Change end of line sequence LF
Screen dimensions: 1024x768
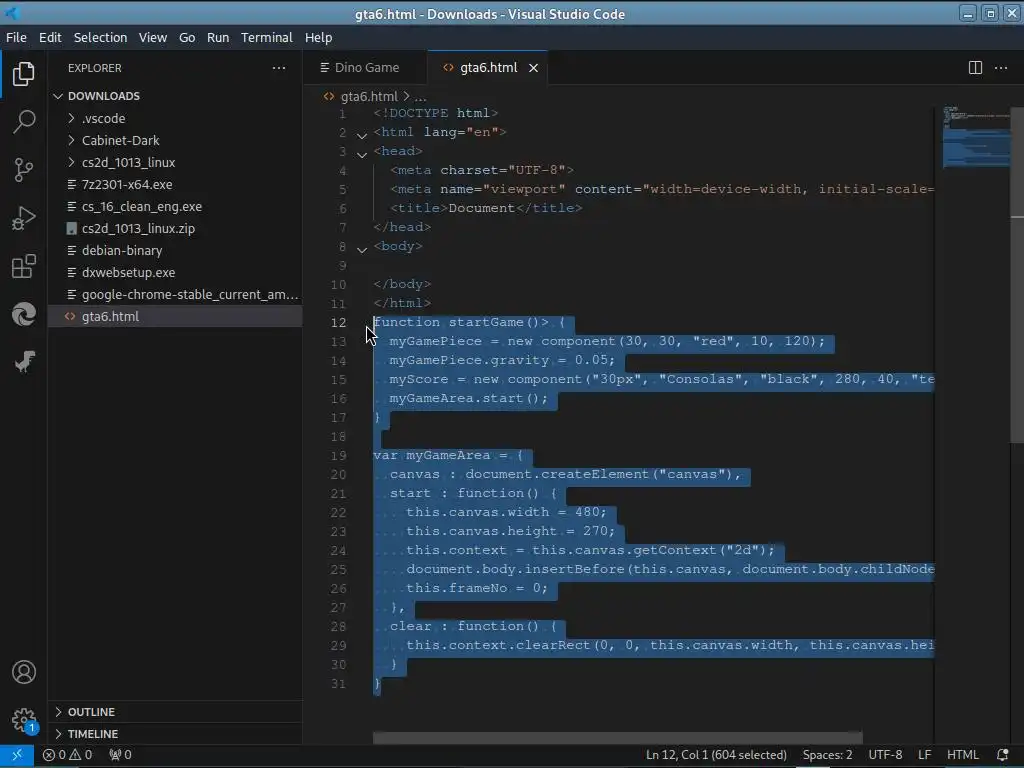(x=924, y=755)
